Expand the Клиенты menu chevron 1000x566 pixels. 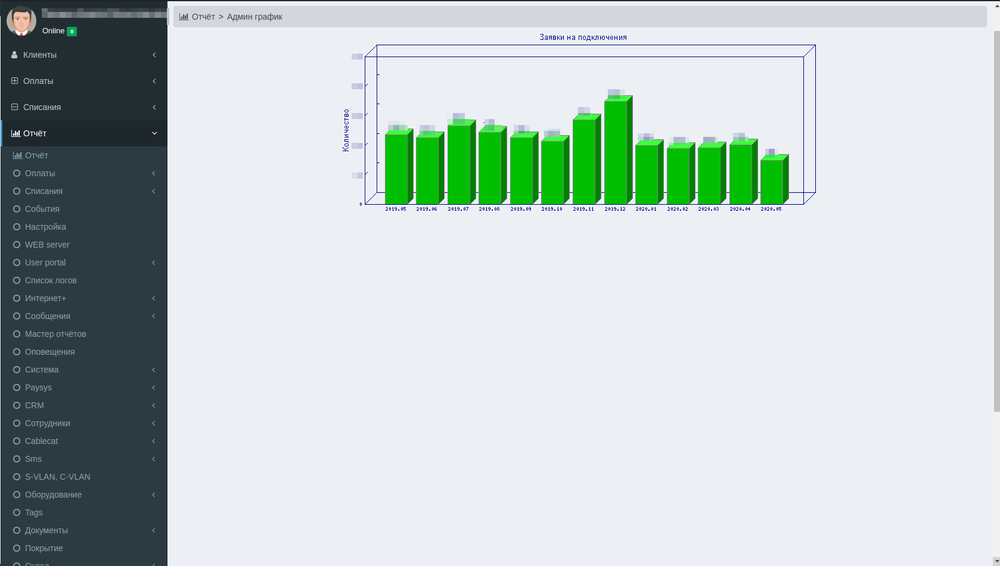[x=154, y=55]
